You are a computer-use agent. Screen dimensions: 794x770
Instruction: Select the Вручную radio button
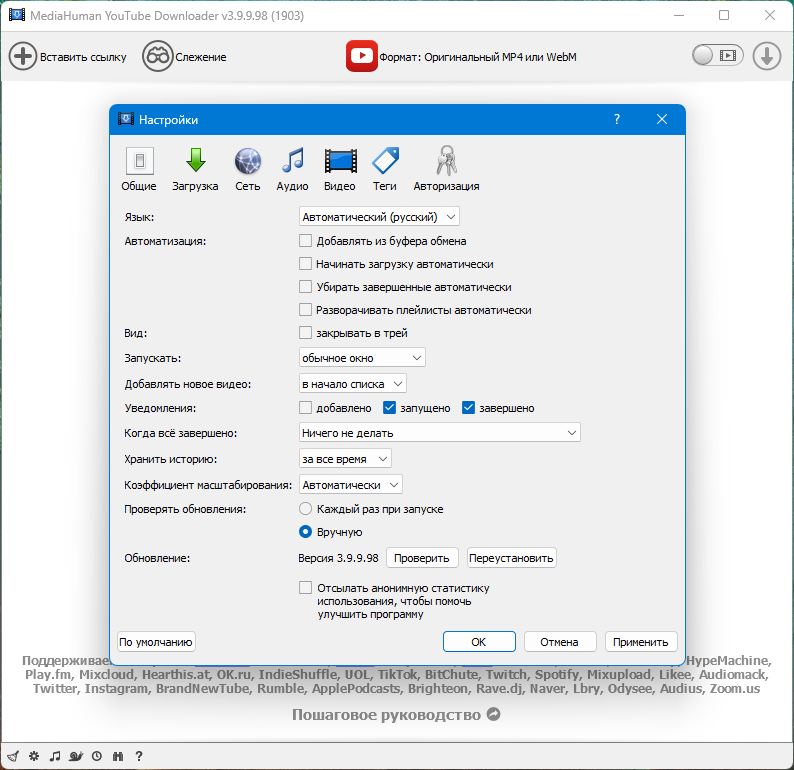click(305, 532)
